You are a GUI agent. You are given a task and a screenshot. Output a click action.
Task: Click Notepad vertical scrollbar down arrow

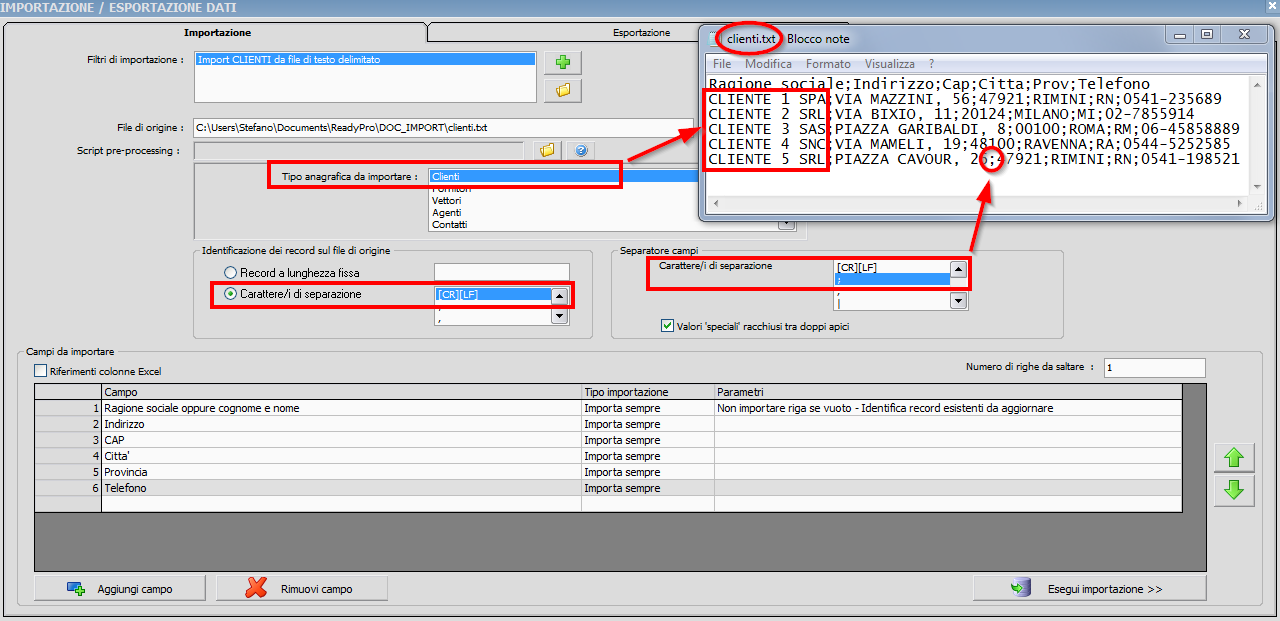click(x=1258, y=187)
